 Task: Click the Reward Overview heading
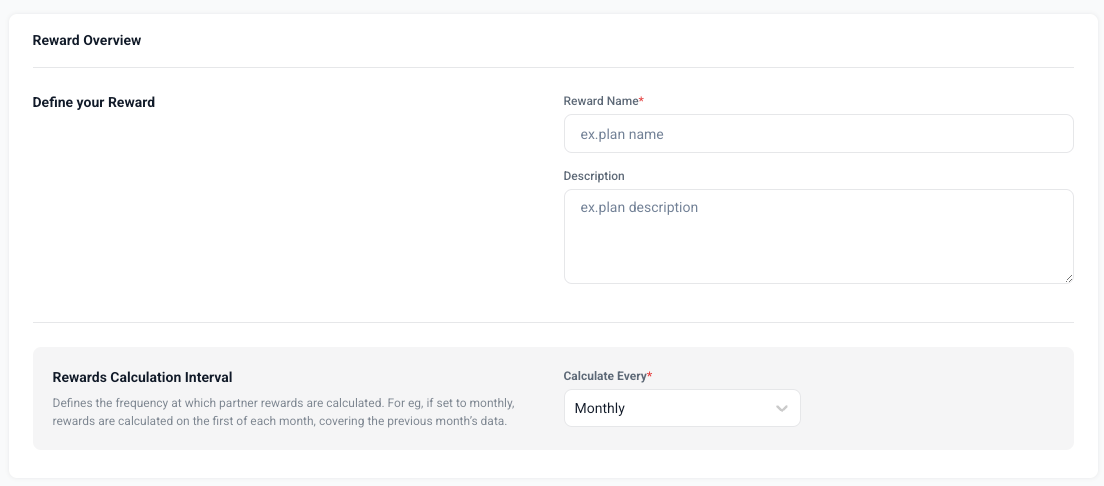(87, 40)
